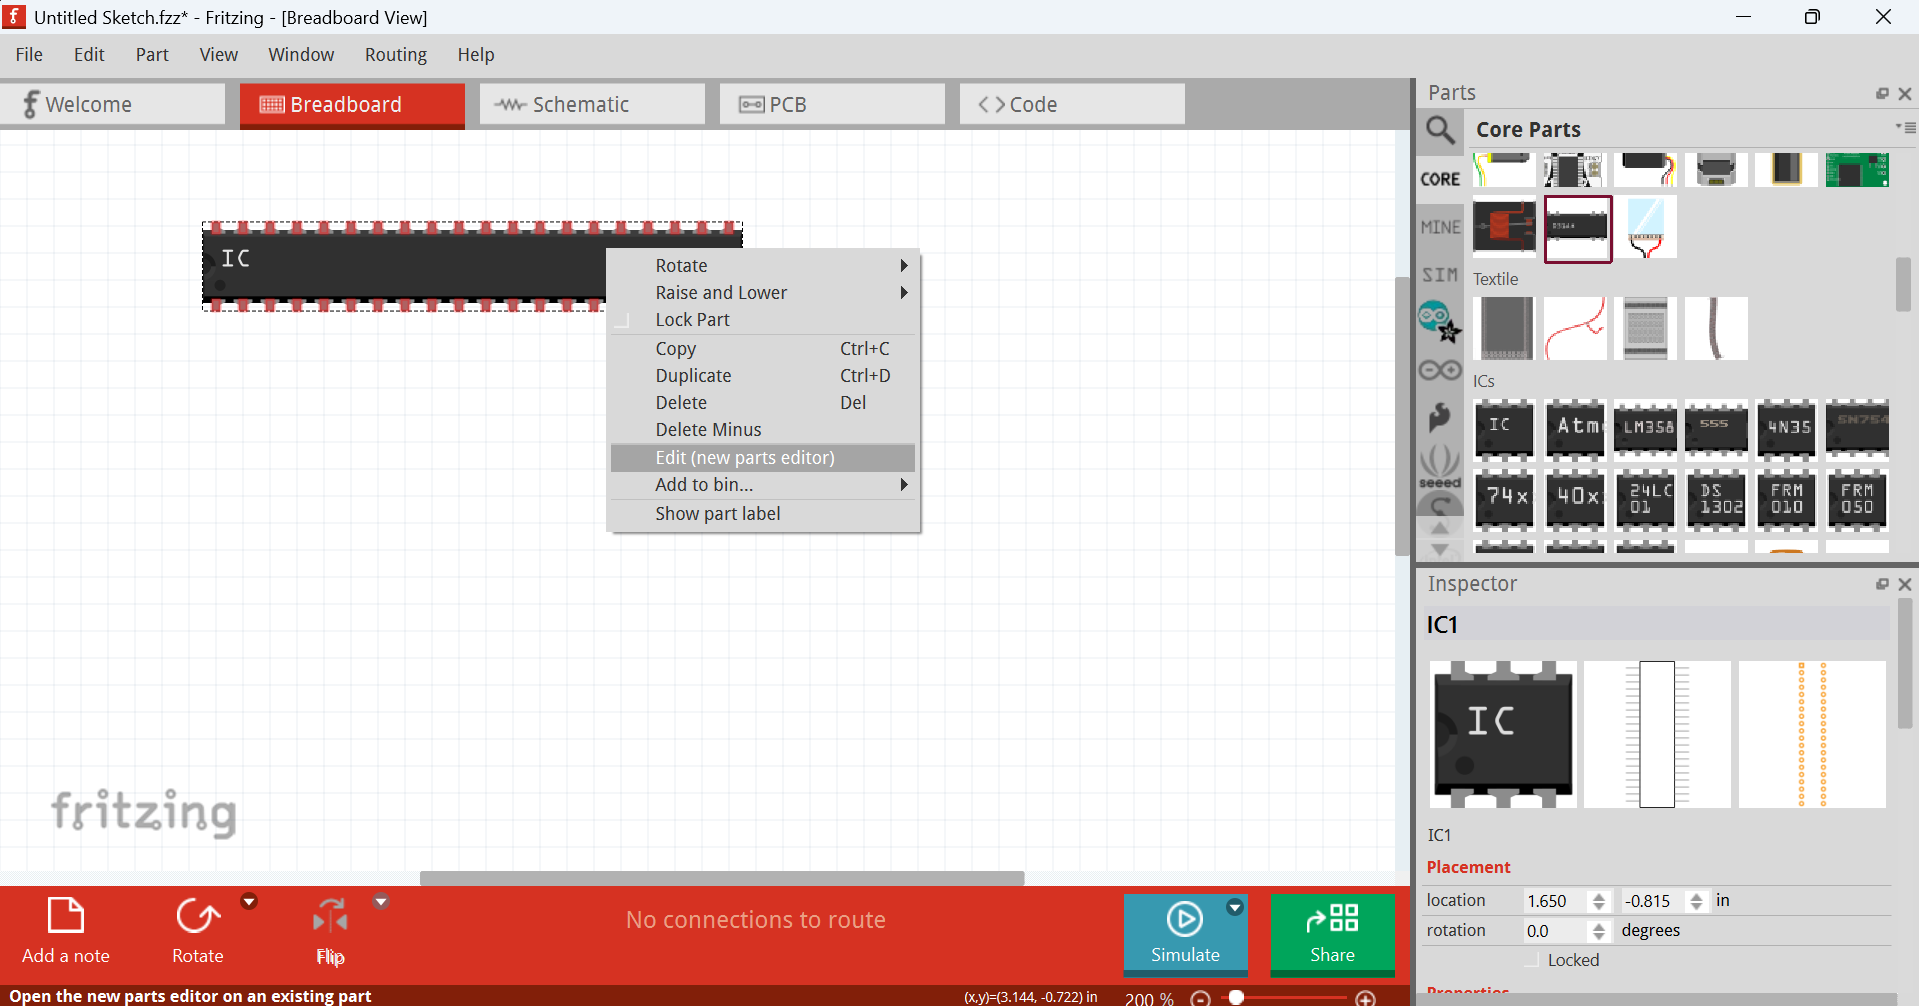
Task: Open Simulate button dropdown arrow
Action: point(1235,907)
